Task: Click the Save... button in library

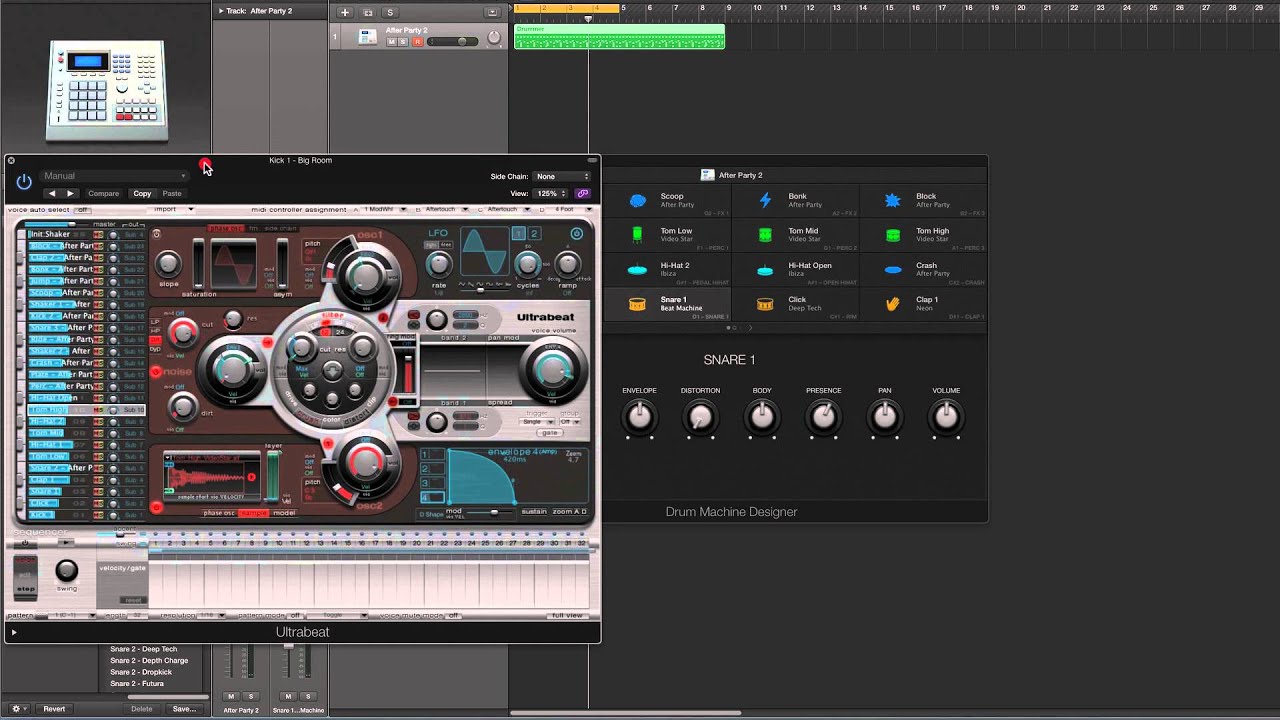Action: click(184, 709)
